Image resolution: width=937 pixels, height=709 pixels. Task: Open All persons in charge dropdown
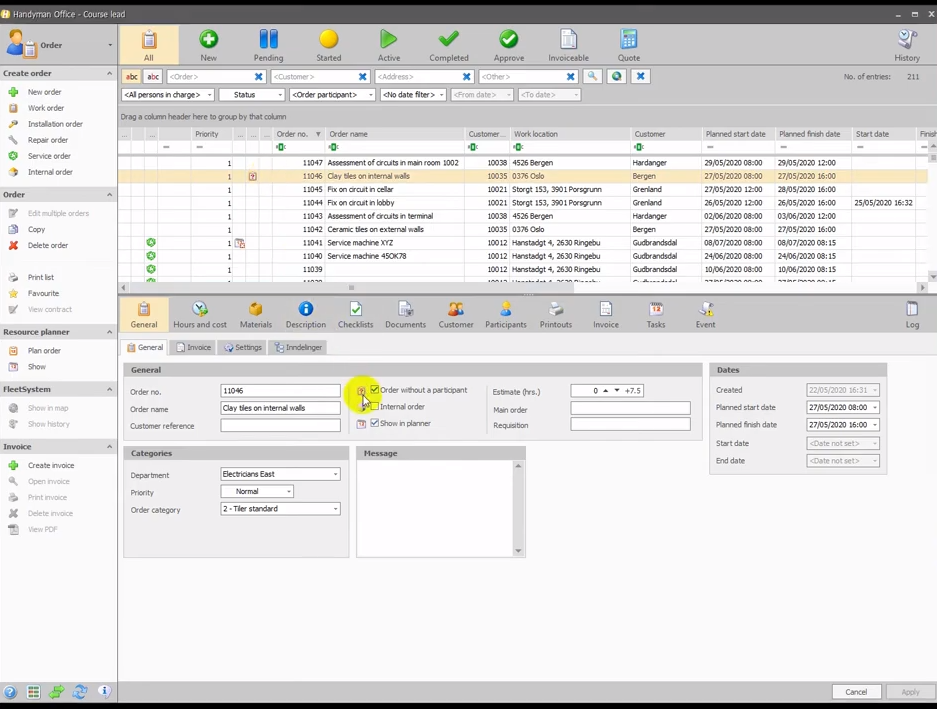coord(168,94)
